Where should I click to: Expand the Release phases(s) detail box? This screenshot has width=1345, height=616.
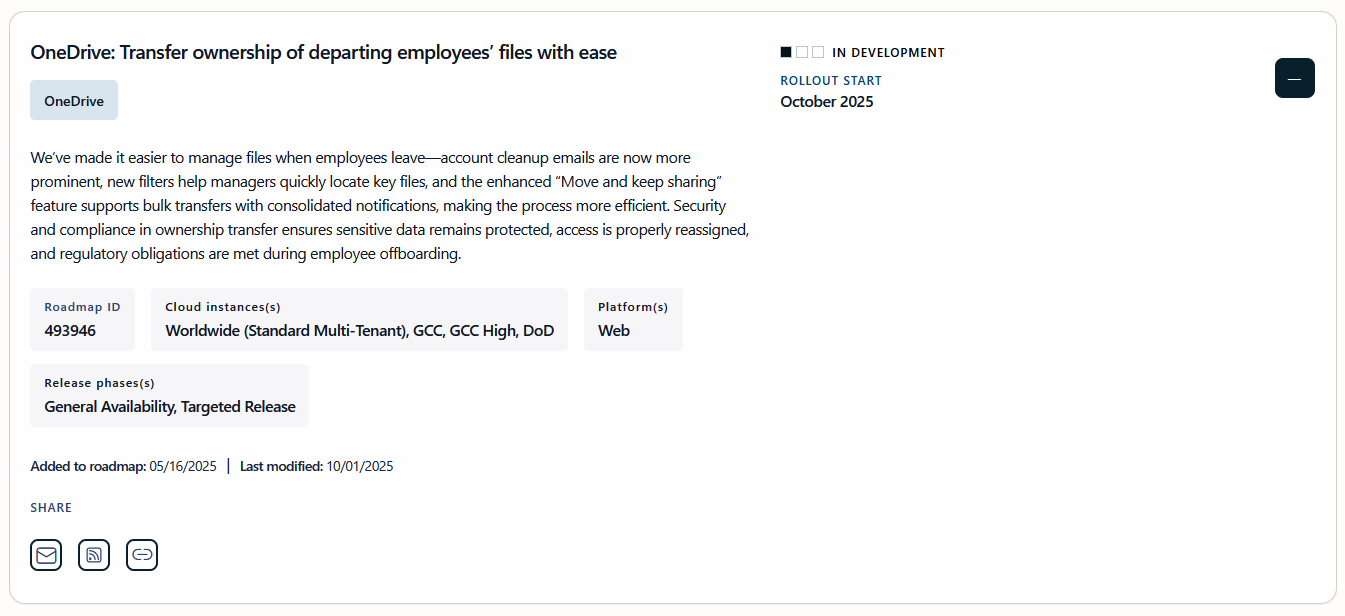tap(169, 395)
